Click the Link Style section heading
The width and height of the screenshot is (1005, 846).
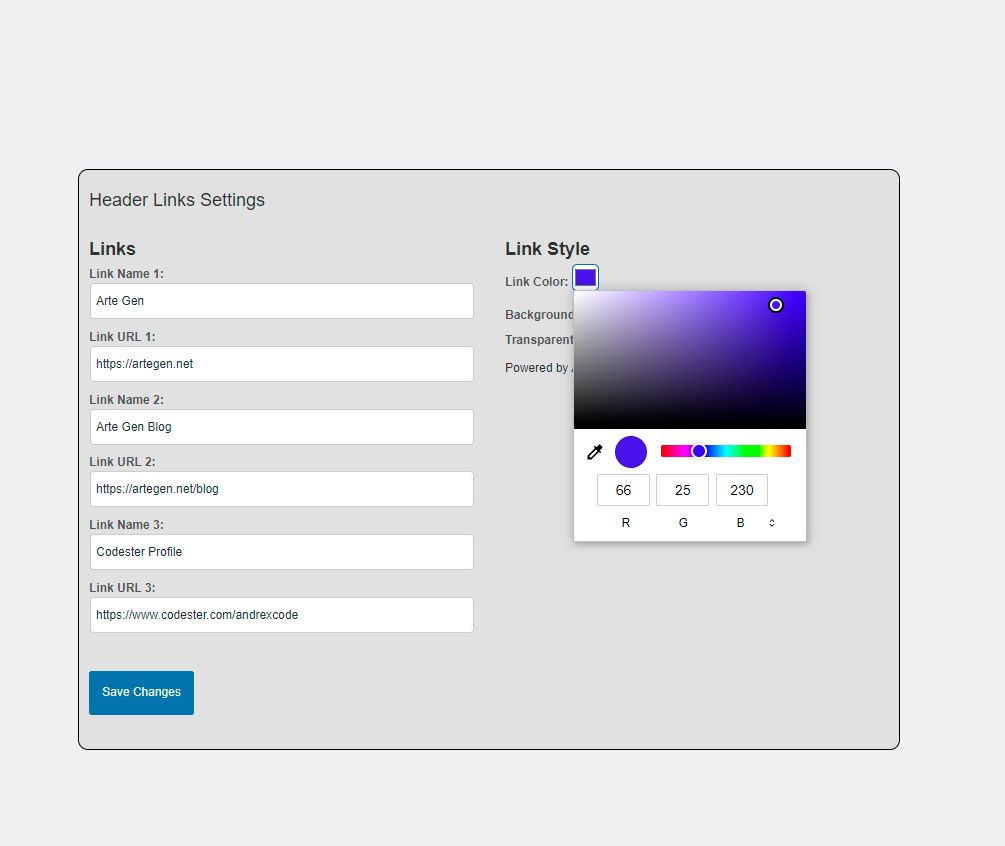coord(547,249)
